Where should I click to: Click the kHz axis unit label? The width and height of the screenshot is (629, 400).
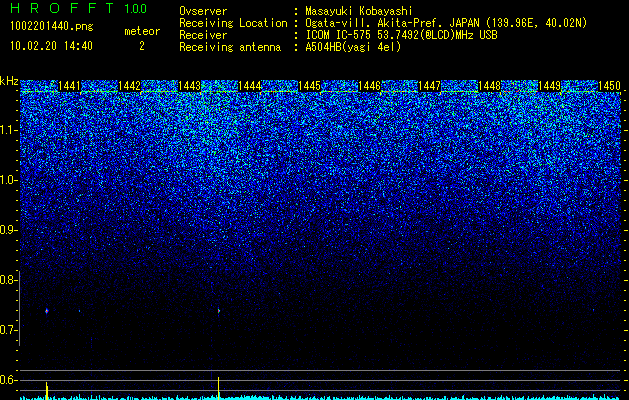(x=9, y=81)
